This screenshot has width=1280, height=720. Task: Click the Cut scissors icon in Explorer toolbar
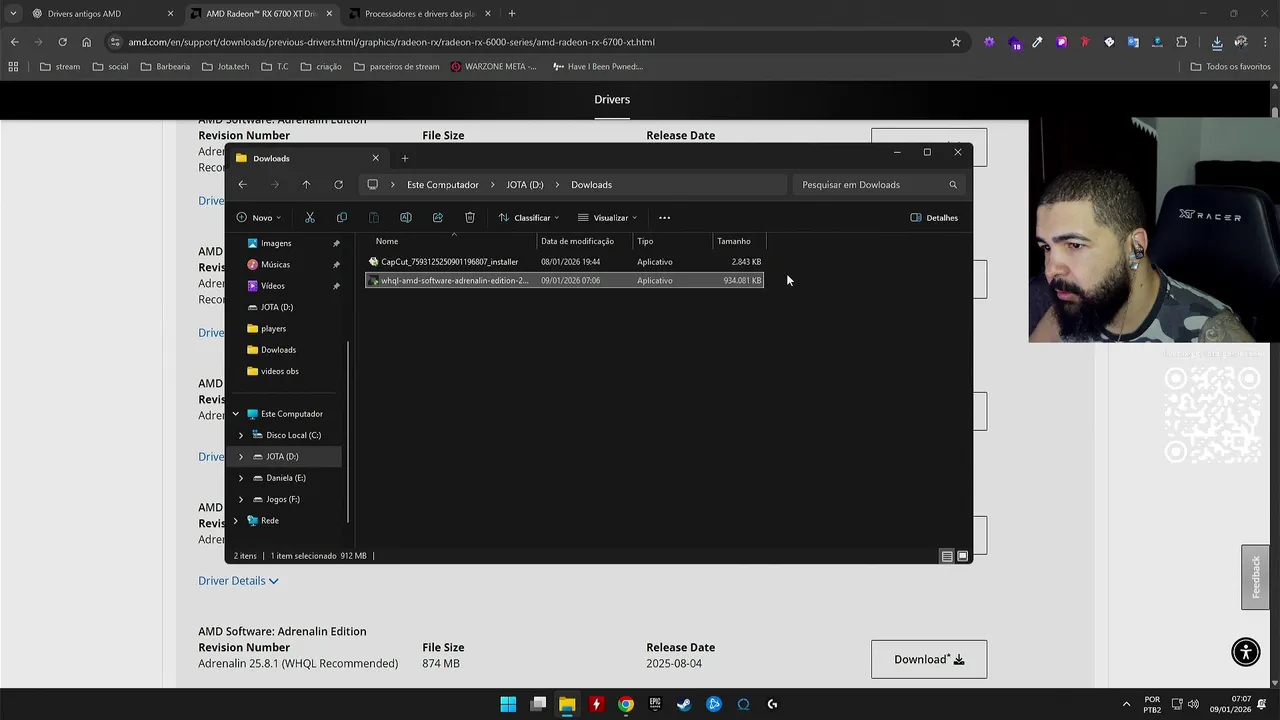pyautogui.click(x=310, y=217)
